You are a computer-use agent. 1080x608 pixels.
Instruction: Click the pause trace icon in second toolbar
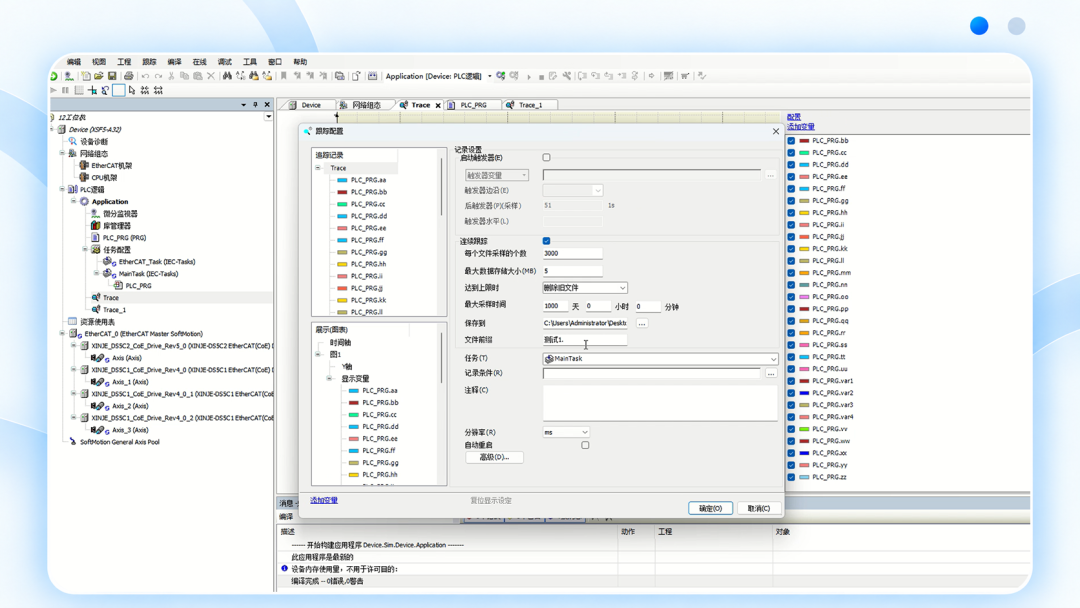pyautogui.click(x=65, y=90)
